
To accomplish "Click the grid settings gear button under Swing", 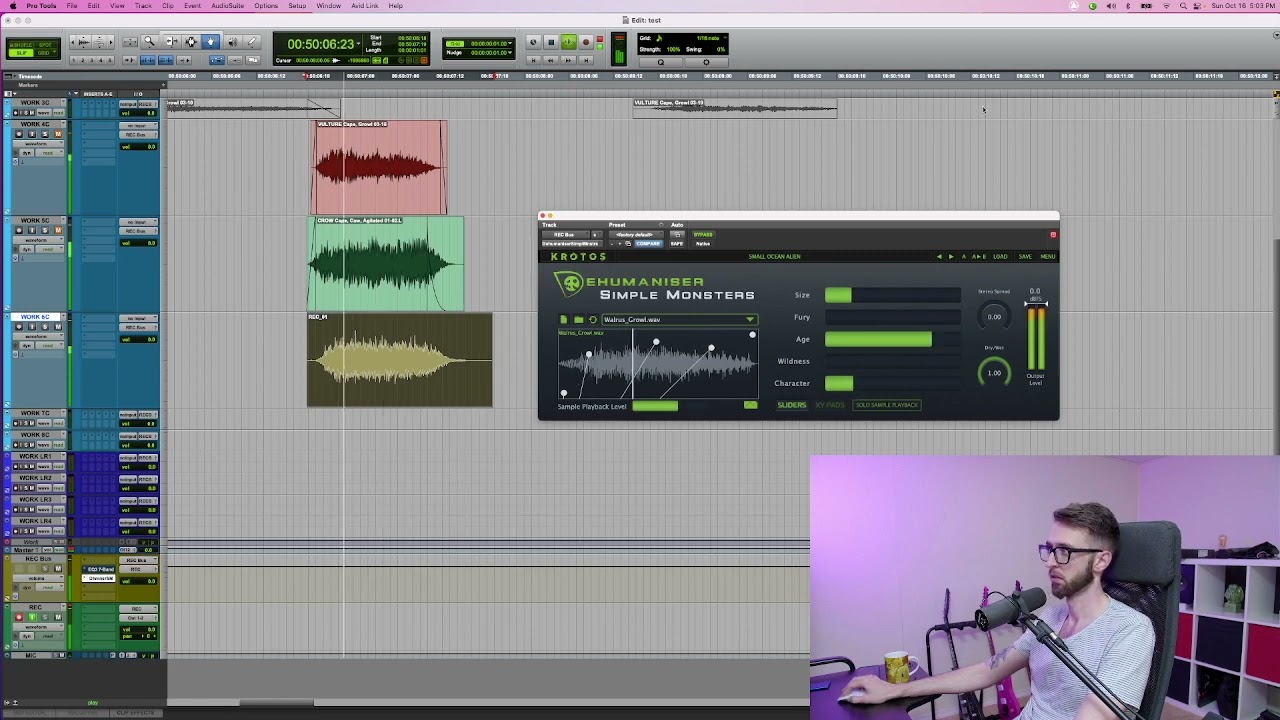I will tap(706, 62).
